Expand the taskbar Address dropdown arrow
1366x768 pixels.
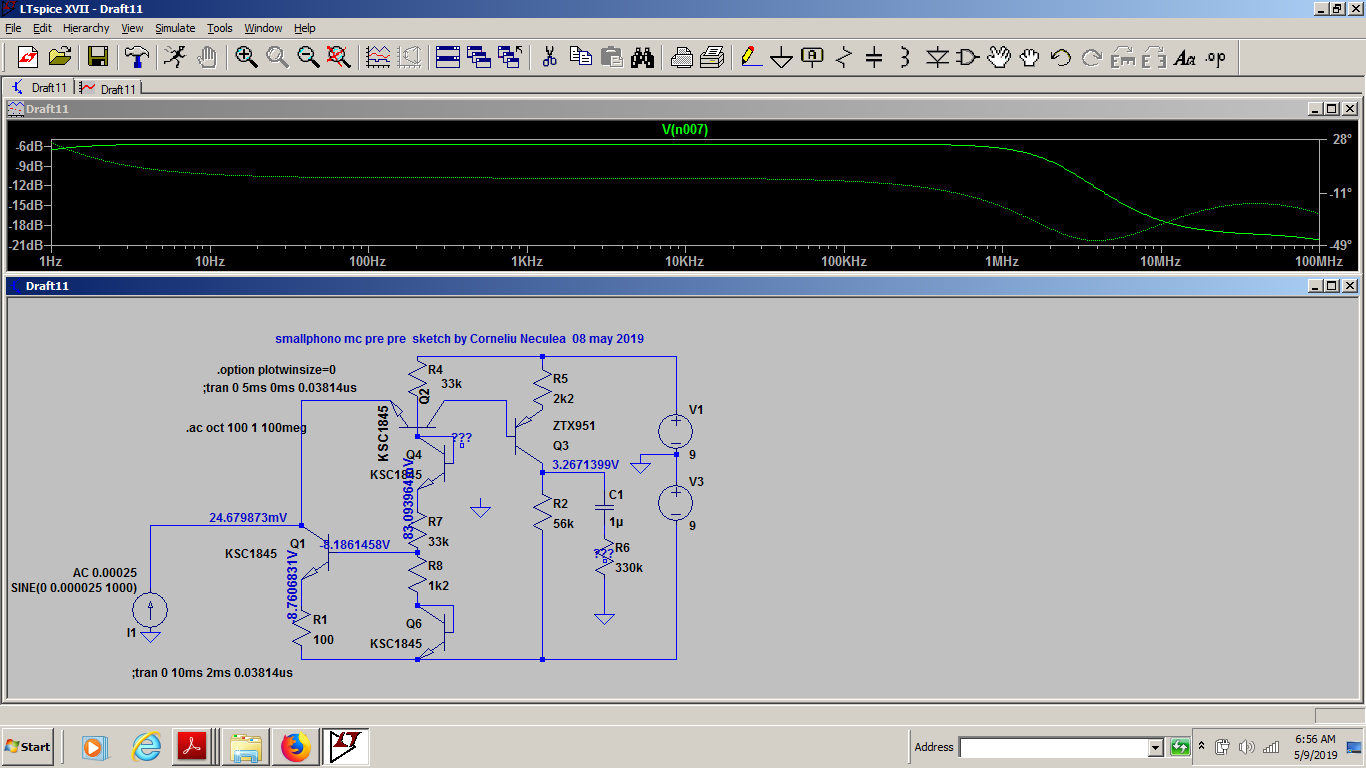point(1156,747)
